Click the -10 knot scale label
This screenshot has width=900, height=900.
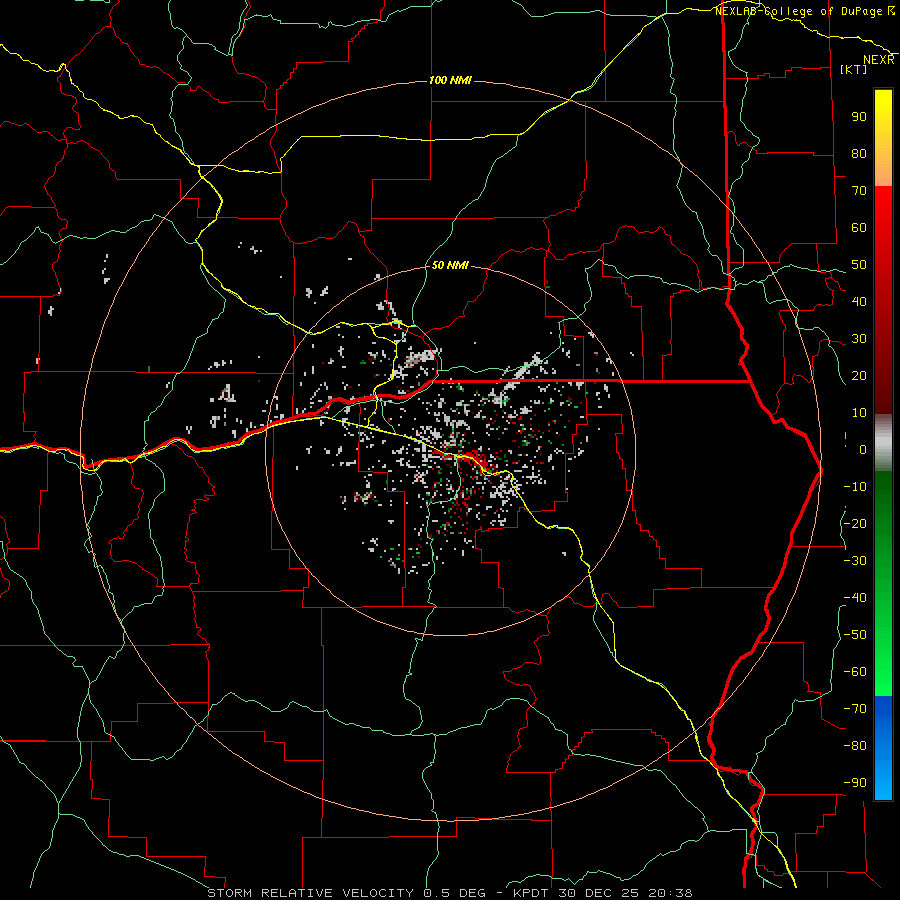tap(855, 487)
